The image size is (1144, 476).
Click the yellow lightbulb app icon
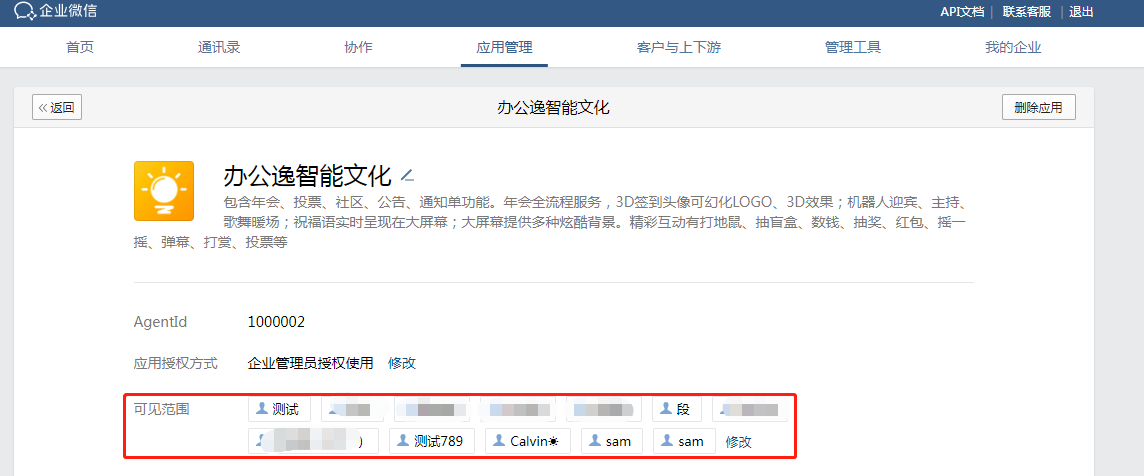pos(164,191)
